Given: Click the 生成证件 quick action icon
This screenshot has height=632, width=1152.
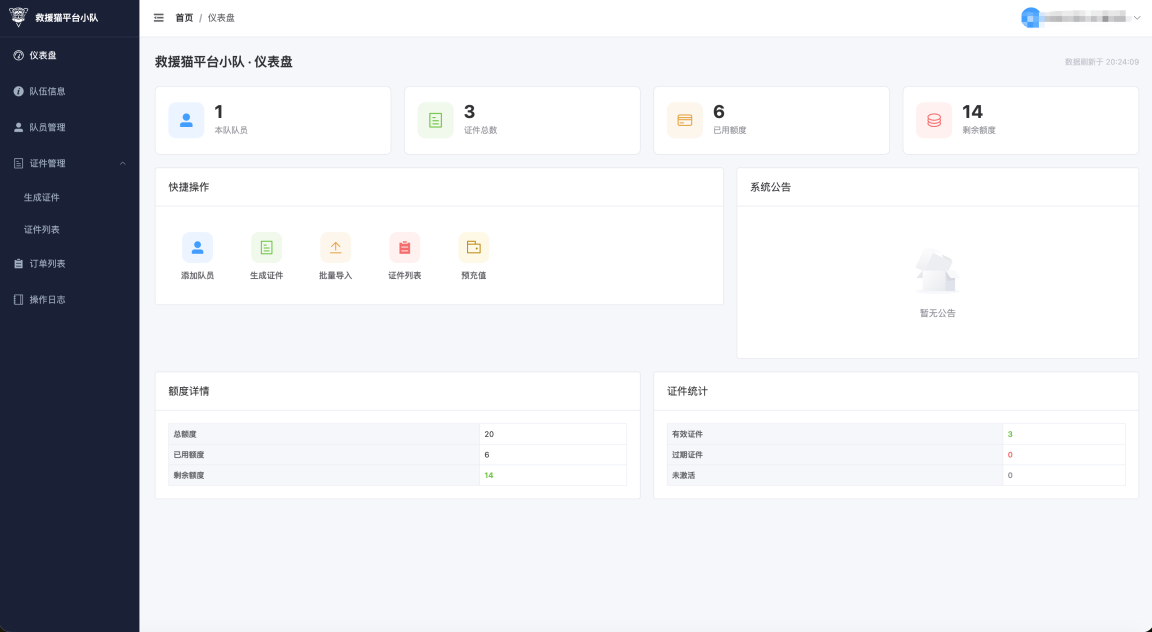Looking at the screenshot, I should 266,247.
